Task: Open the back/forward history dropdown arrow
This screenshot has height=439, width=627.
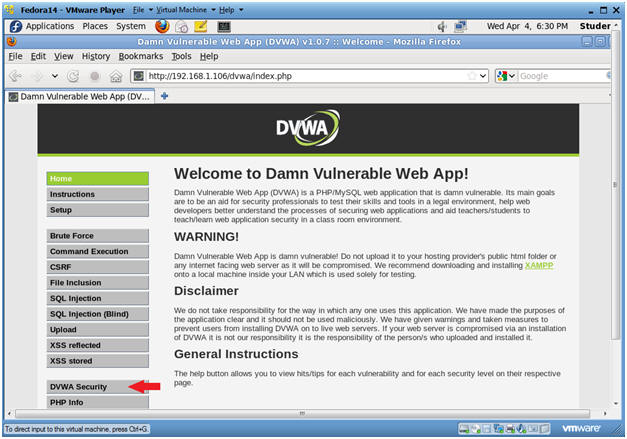Action: (x=55, y=76)
